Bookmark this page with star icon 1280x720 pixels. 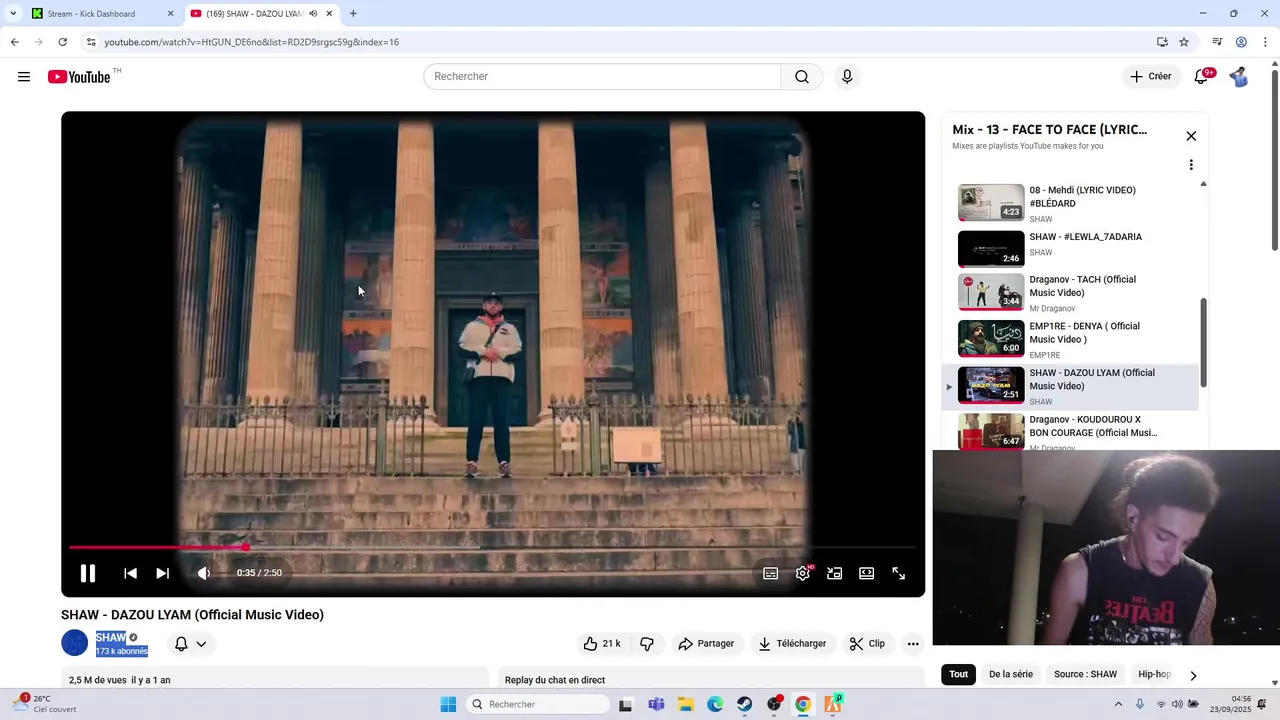tap(1184, 42)
